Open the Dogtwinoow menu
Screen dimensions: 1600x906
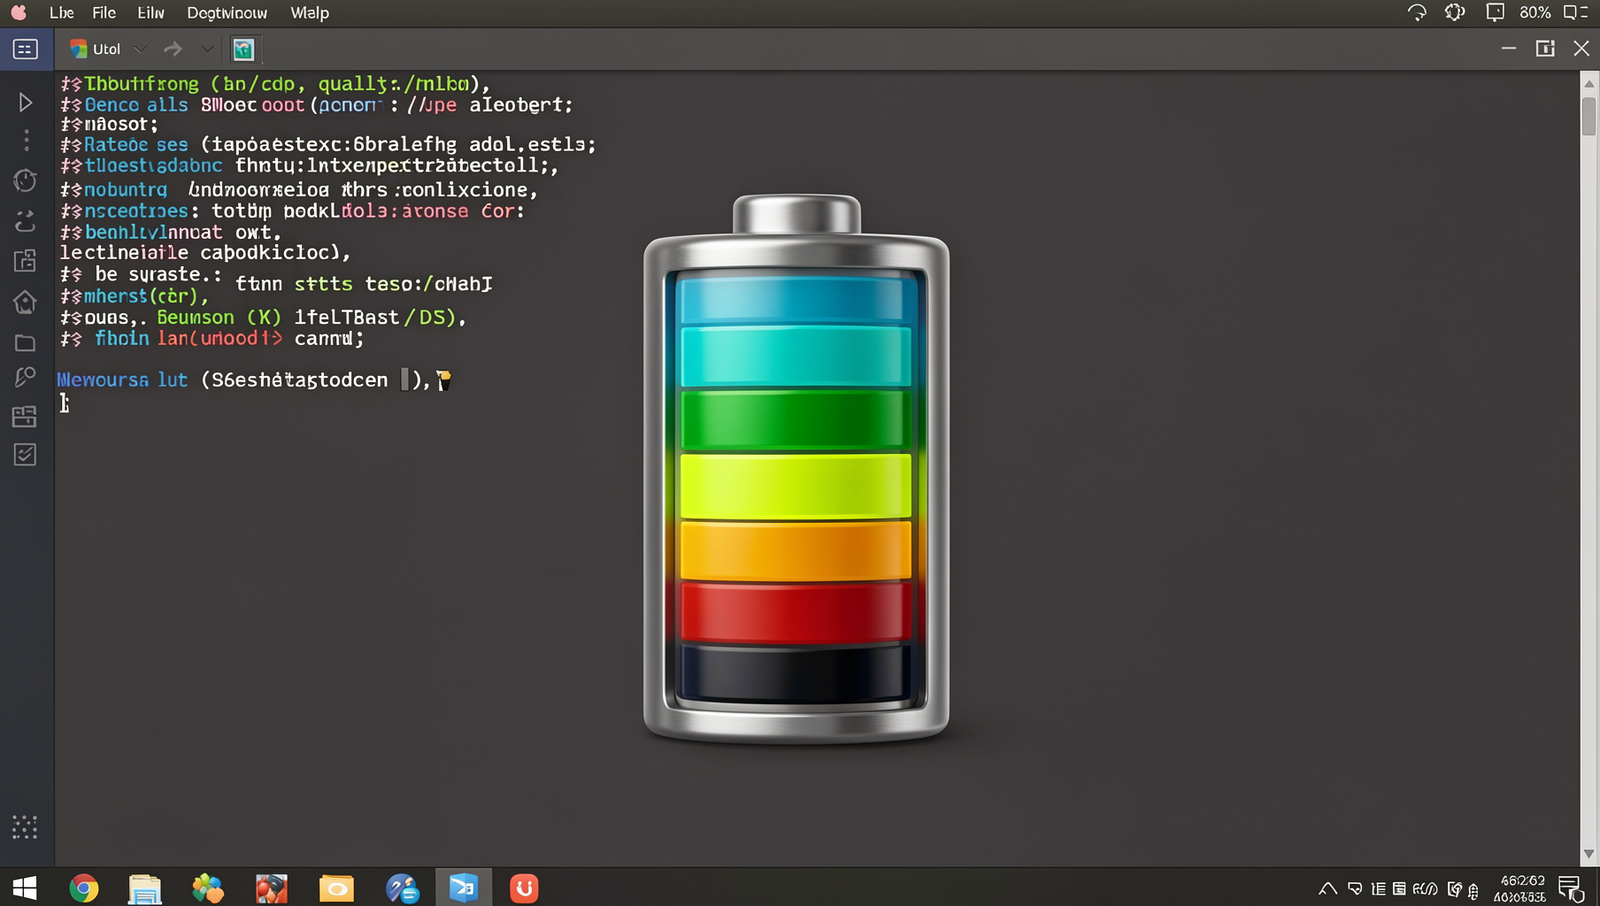click(227, 13)
